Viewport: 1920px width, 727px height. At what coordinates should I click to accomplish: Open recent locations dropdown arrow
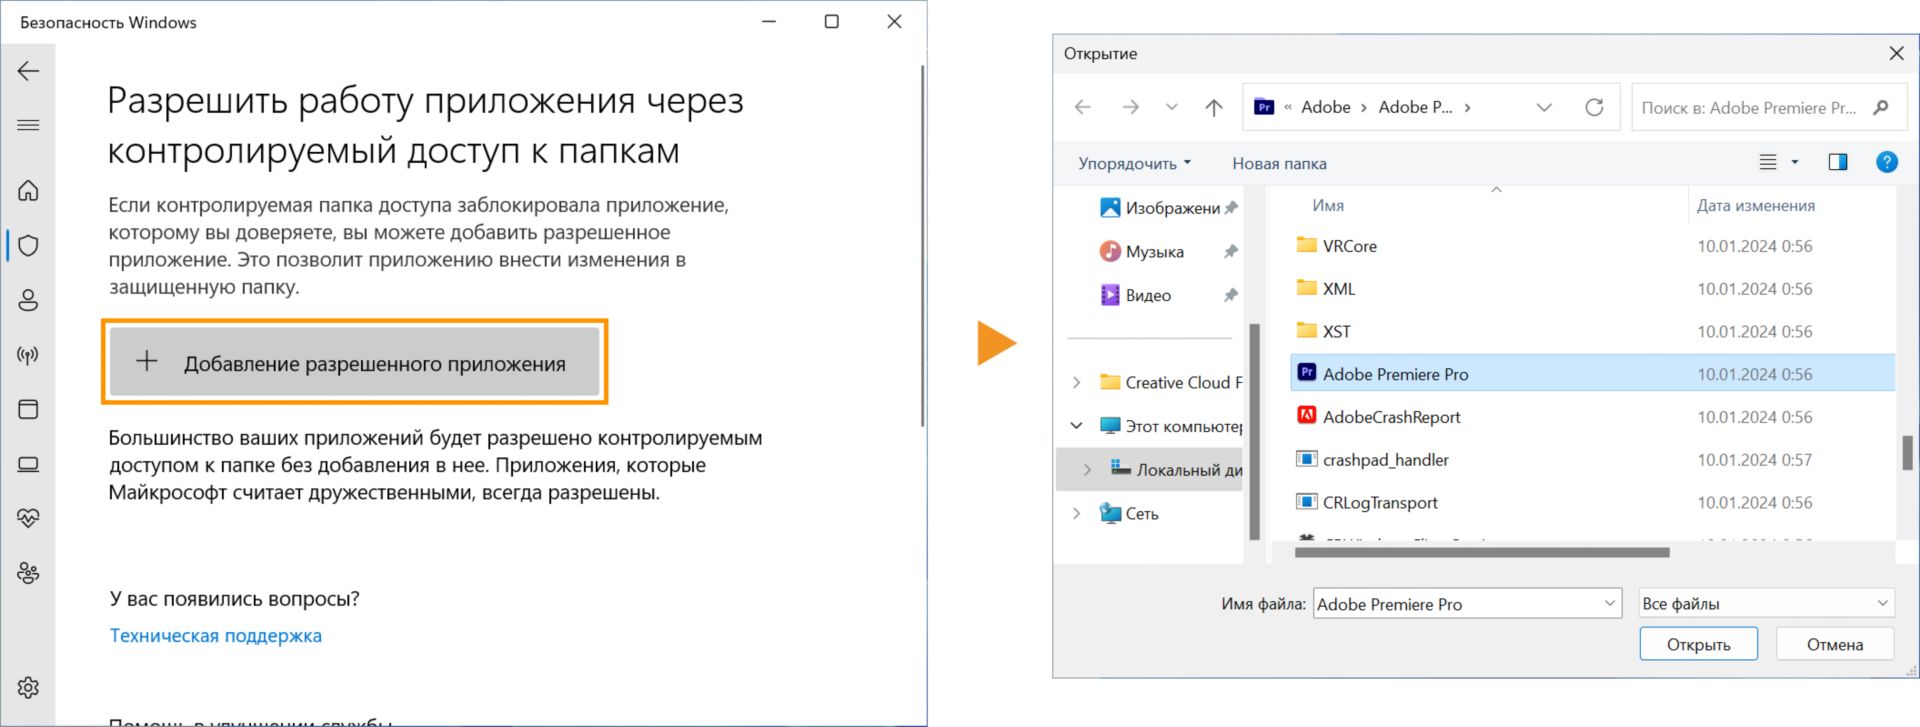[1172, 107]
